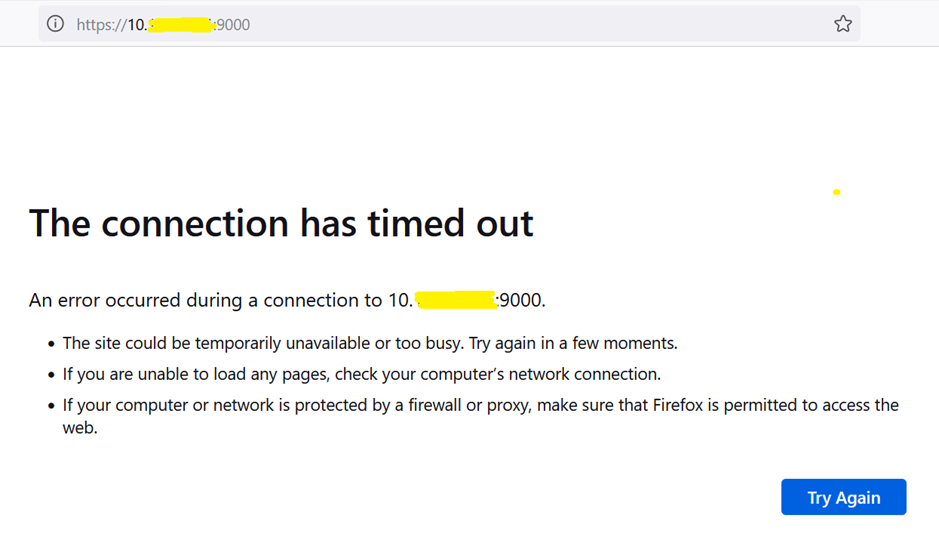
Task: Click the yellow redaction in the error message
Action: tap(456, 300)
